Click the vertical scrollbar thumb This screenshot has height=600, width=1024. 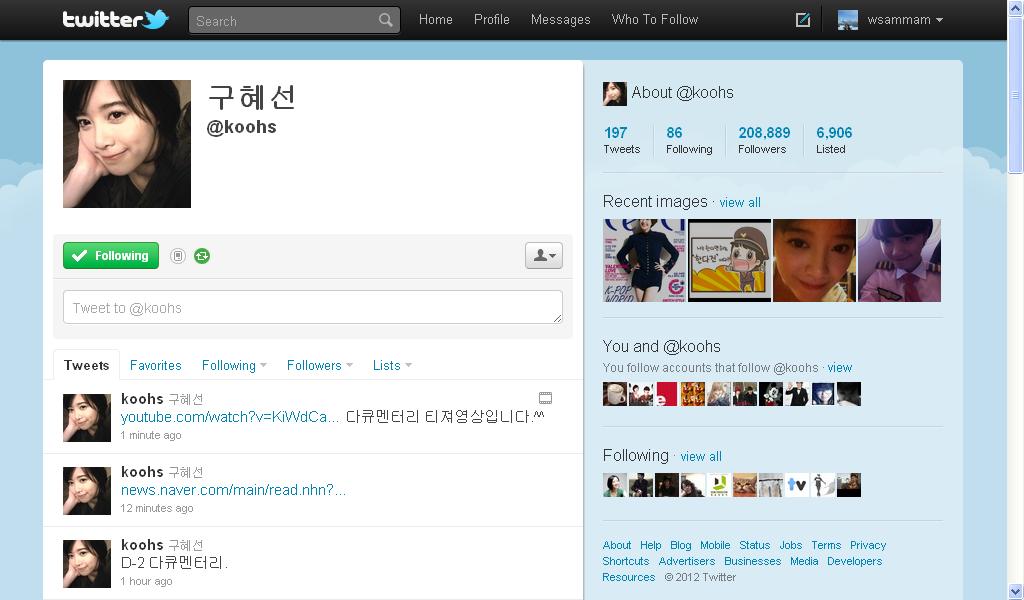coord(1016,95)
